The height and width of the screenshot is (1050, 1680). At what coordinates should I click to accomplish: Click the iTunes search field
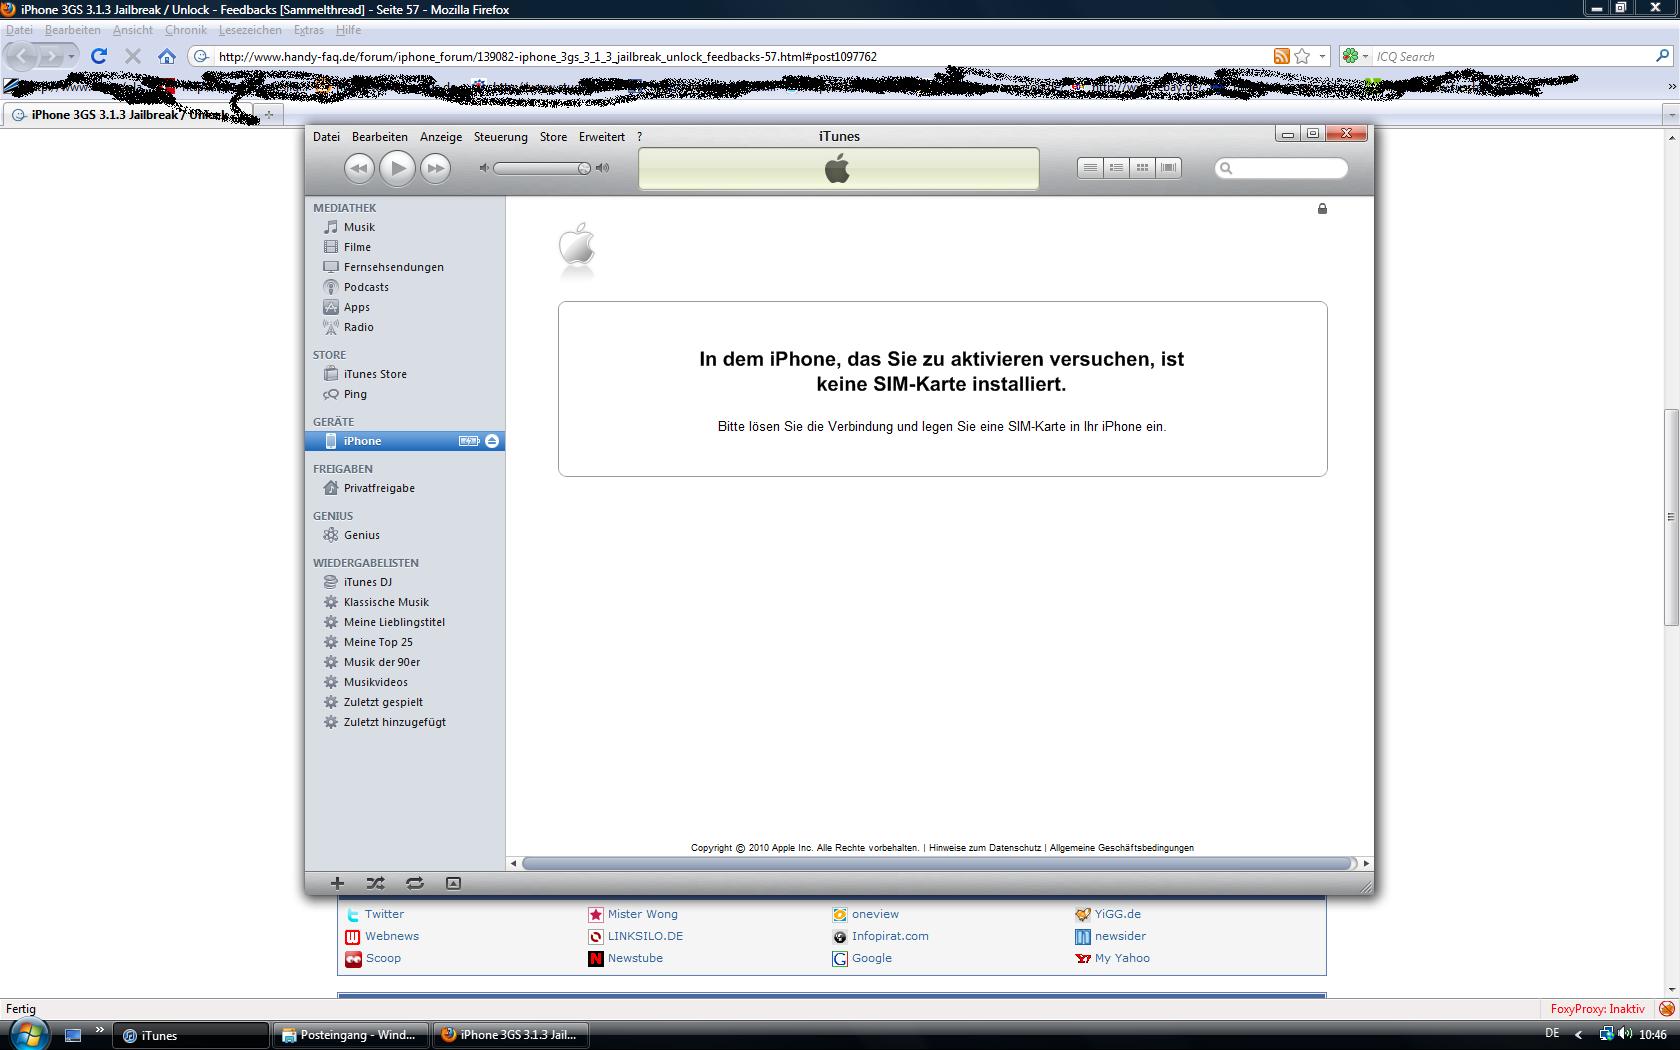pyautogui.click(x=1281, y=168)
